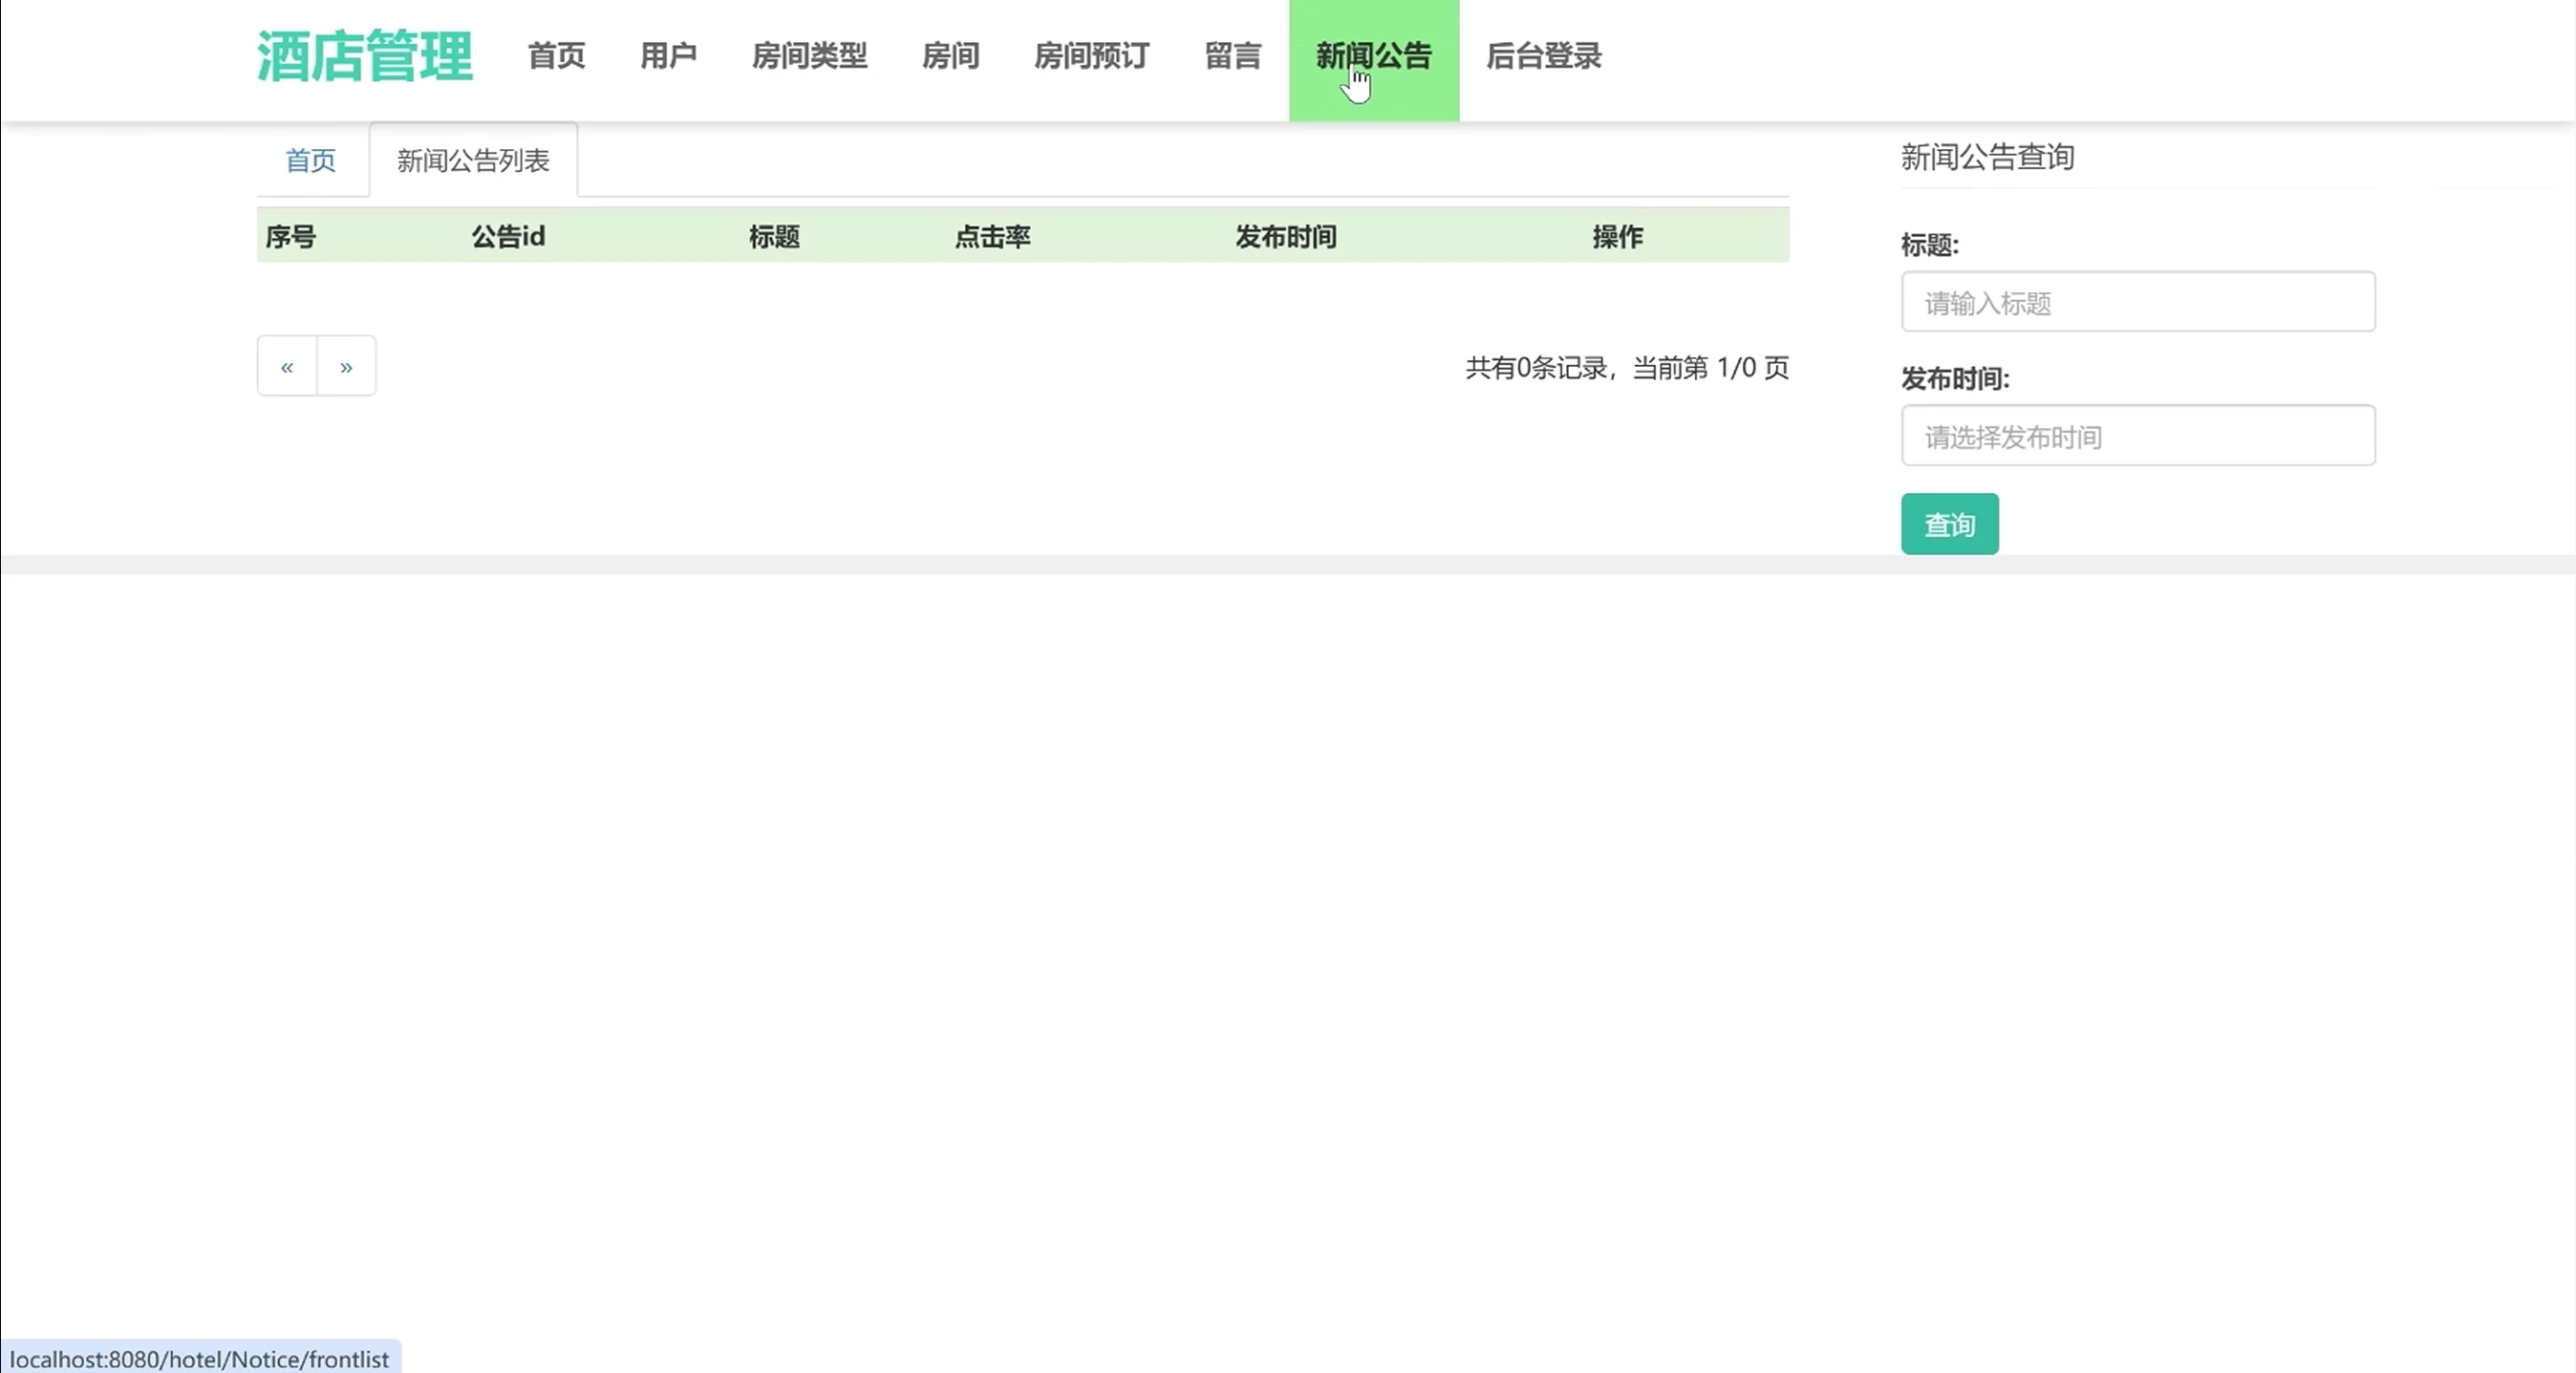The image size is (2576, 1373).
Task: Click the 标题 table column header
Action: click(774, 237)
